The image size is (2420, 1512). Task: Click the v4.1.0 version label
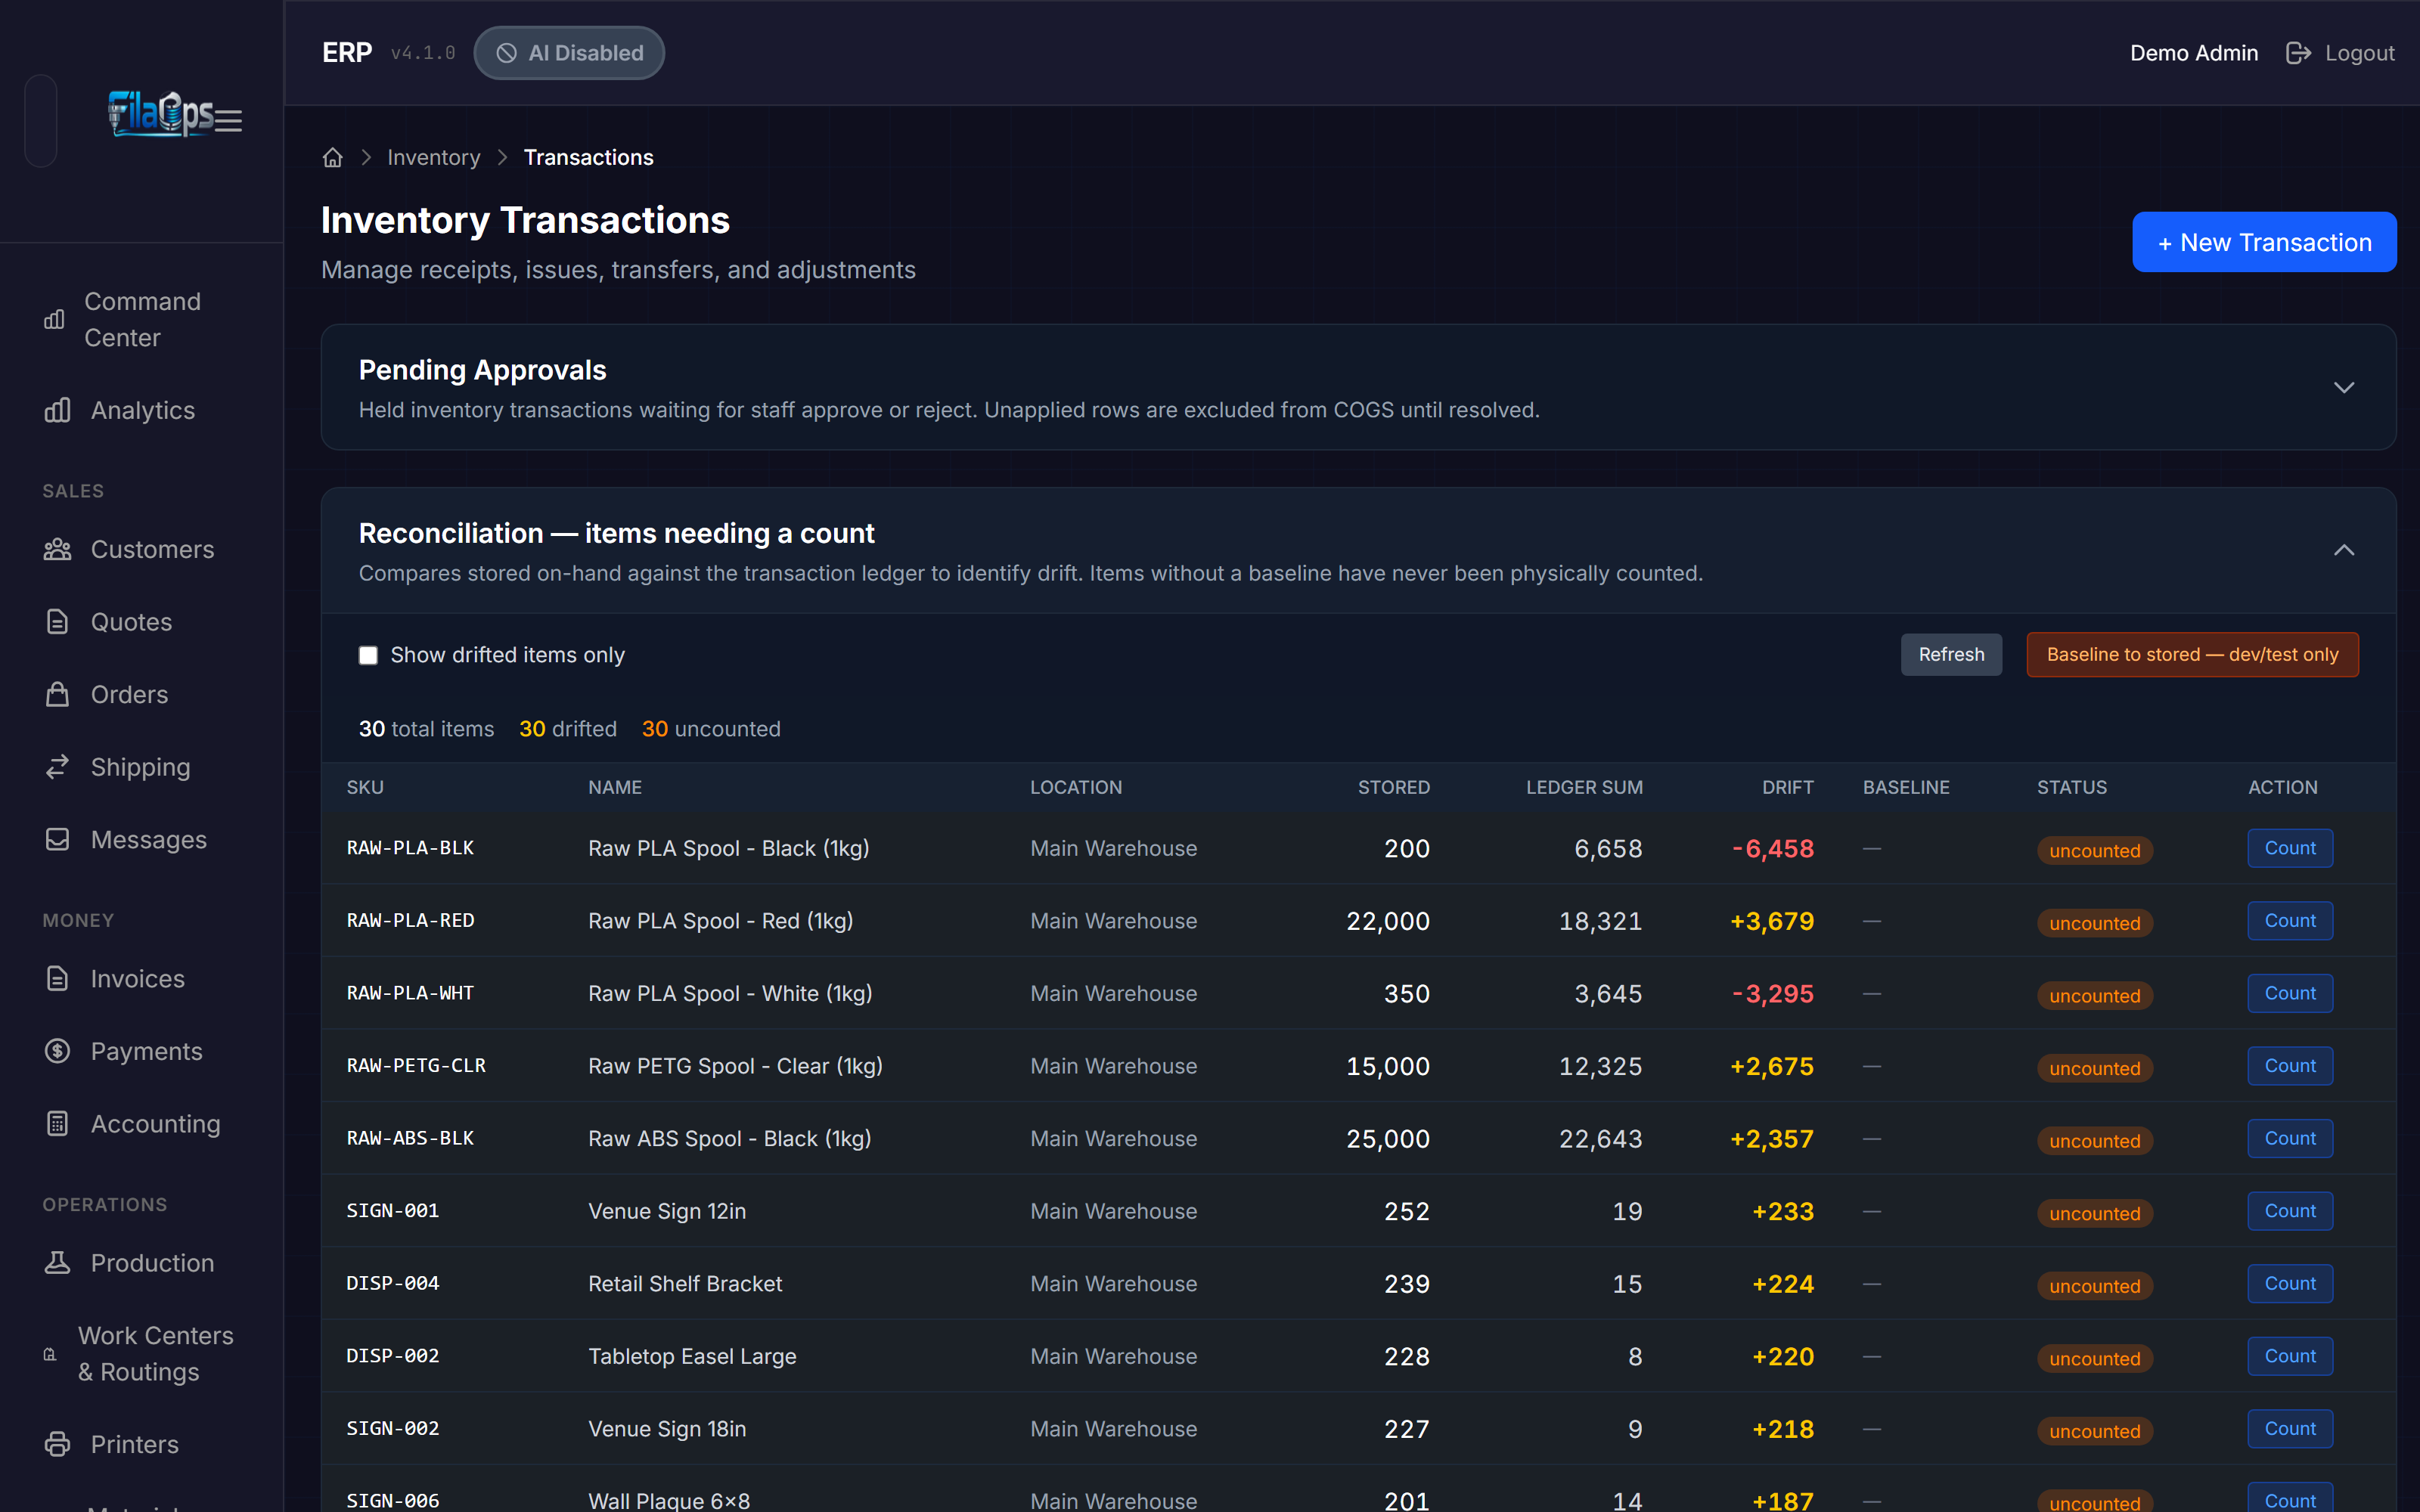pyautogui.click(x=423, y=53)
